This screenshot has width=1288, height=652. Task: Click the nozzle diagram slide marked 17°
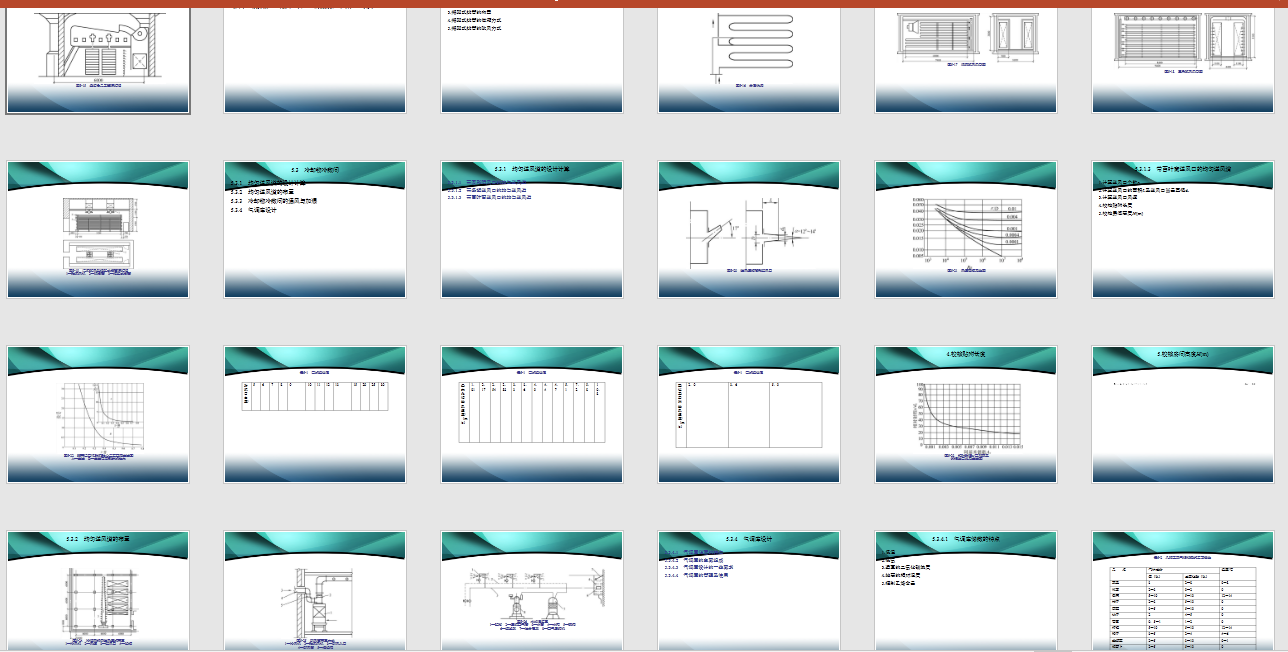(x=749, y=230)
